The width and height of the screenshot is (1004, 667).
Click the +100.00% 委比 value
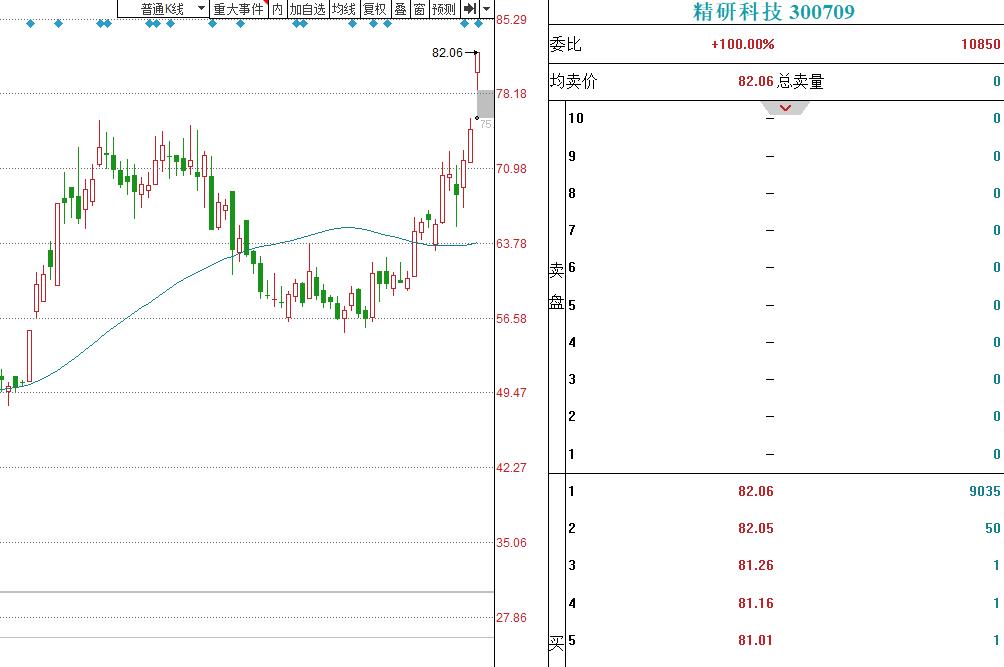(743, 44)
